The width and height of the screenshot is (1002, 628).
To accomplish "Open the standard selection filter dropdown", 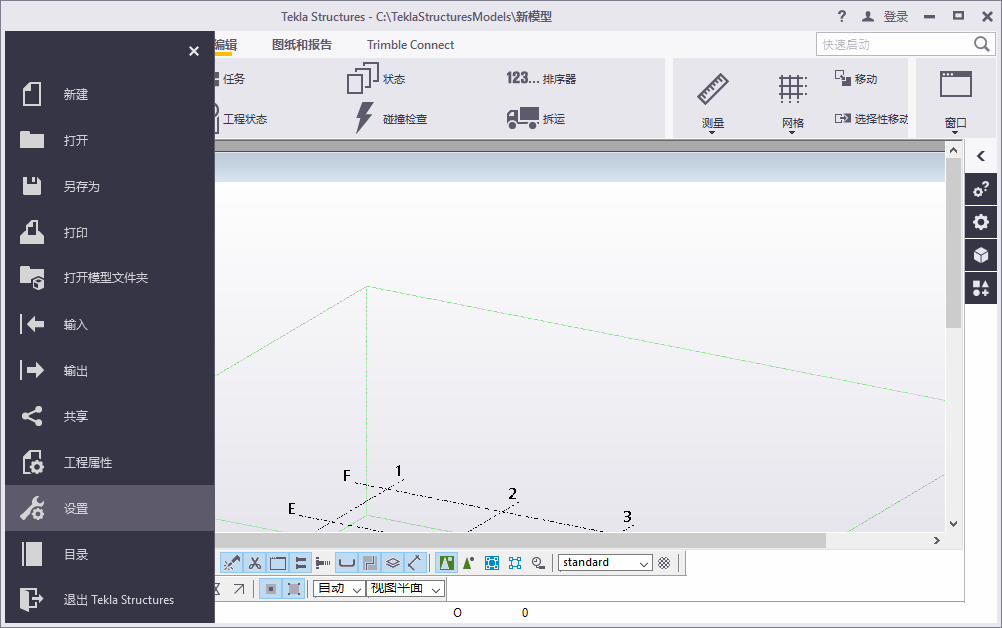I will (x=605, y=563).
